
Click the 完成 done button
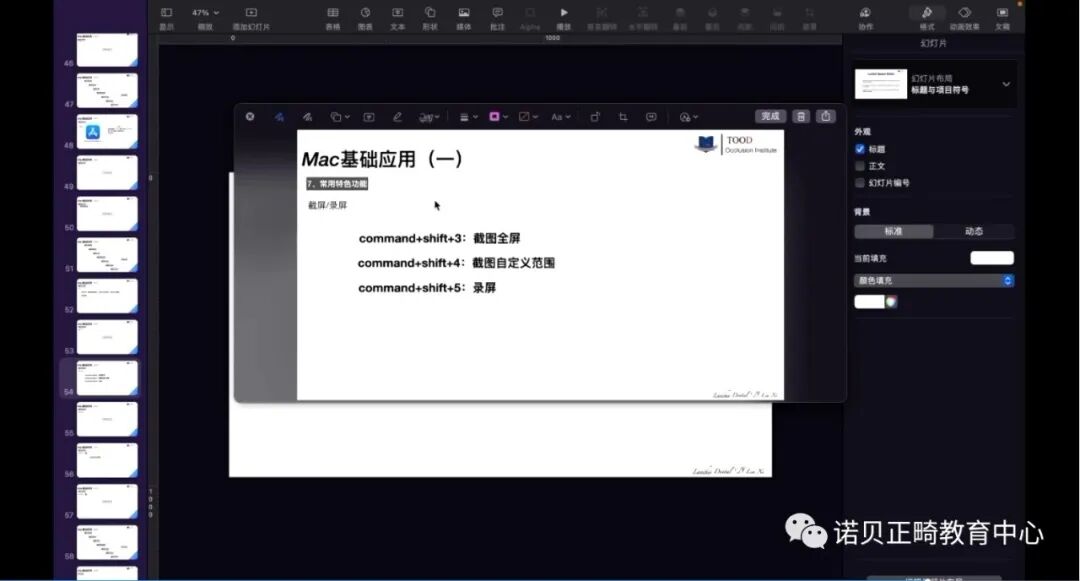[770, 116]
